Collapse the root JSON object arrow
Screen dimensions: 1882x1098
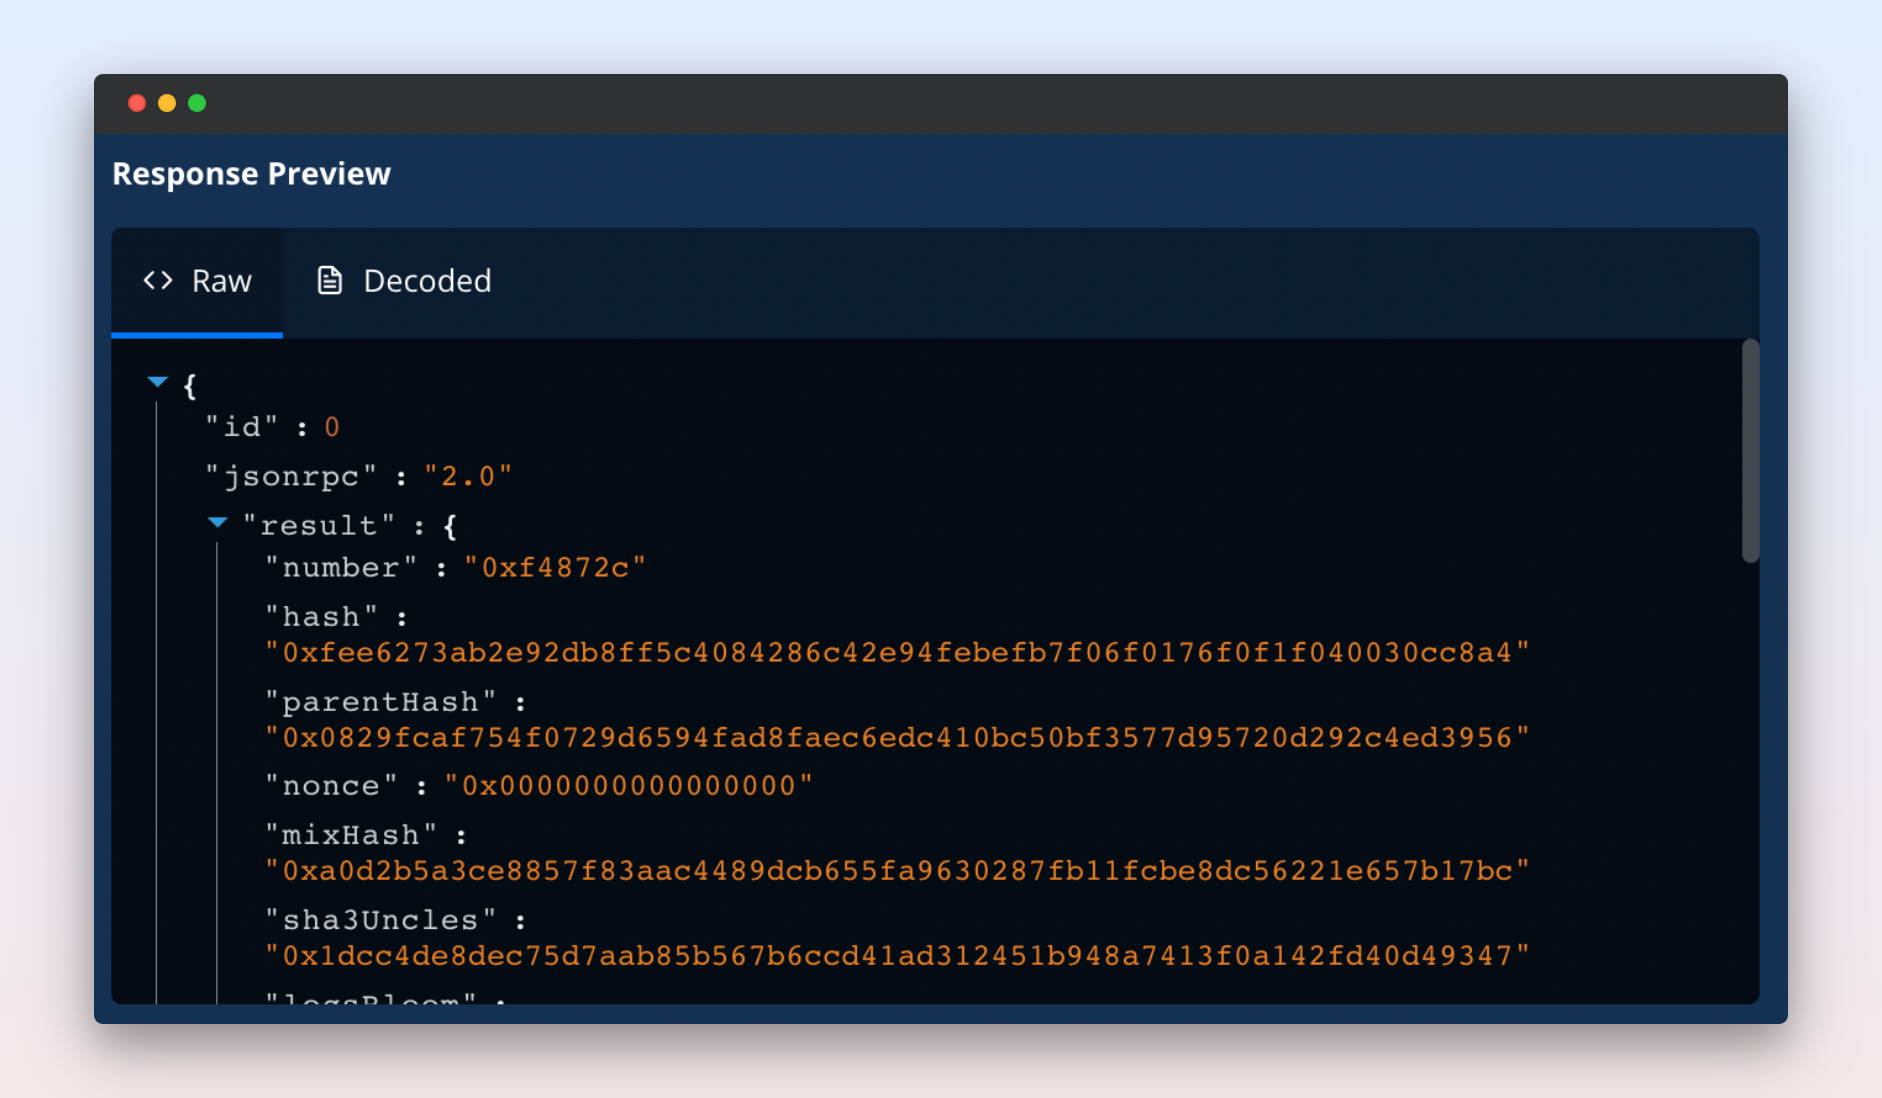(x=157, y=382)
